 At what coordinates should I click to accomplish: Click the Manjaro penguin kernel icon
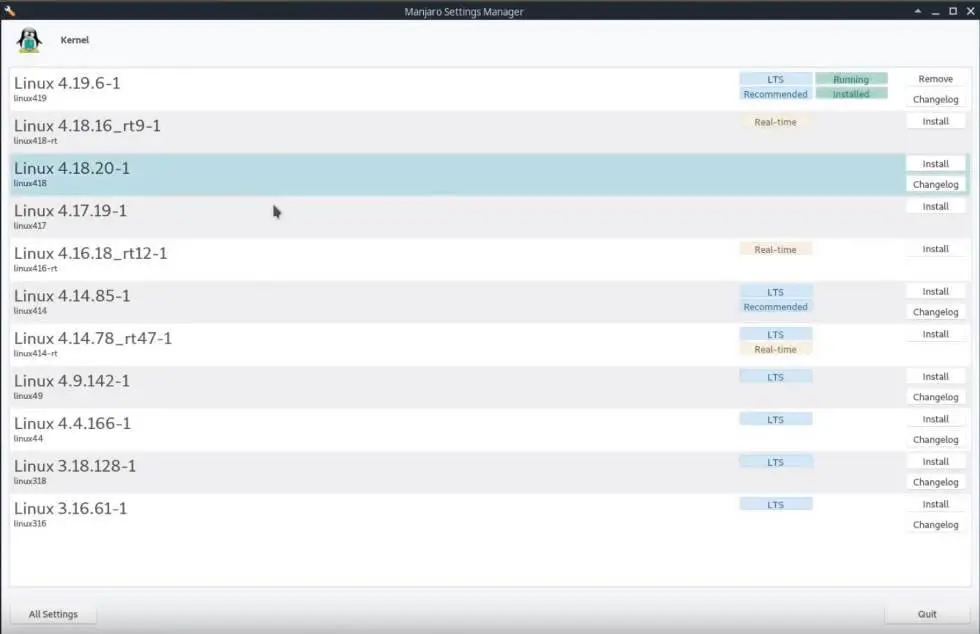click(29, 40)
